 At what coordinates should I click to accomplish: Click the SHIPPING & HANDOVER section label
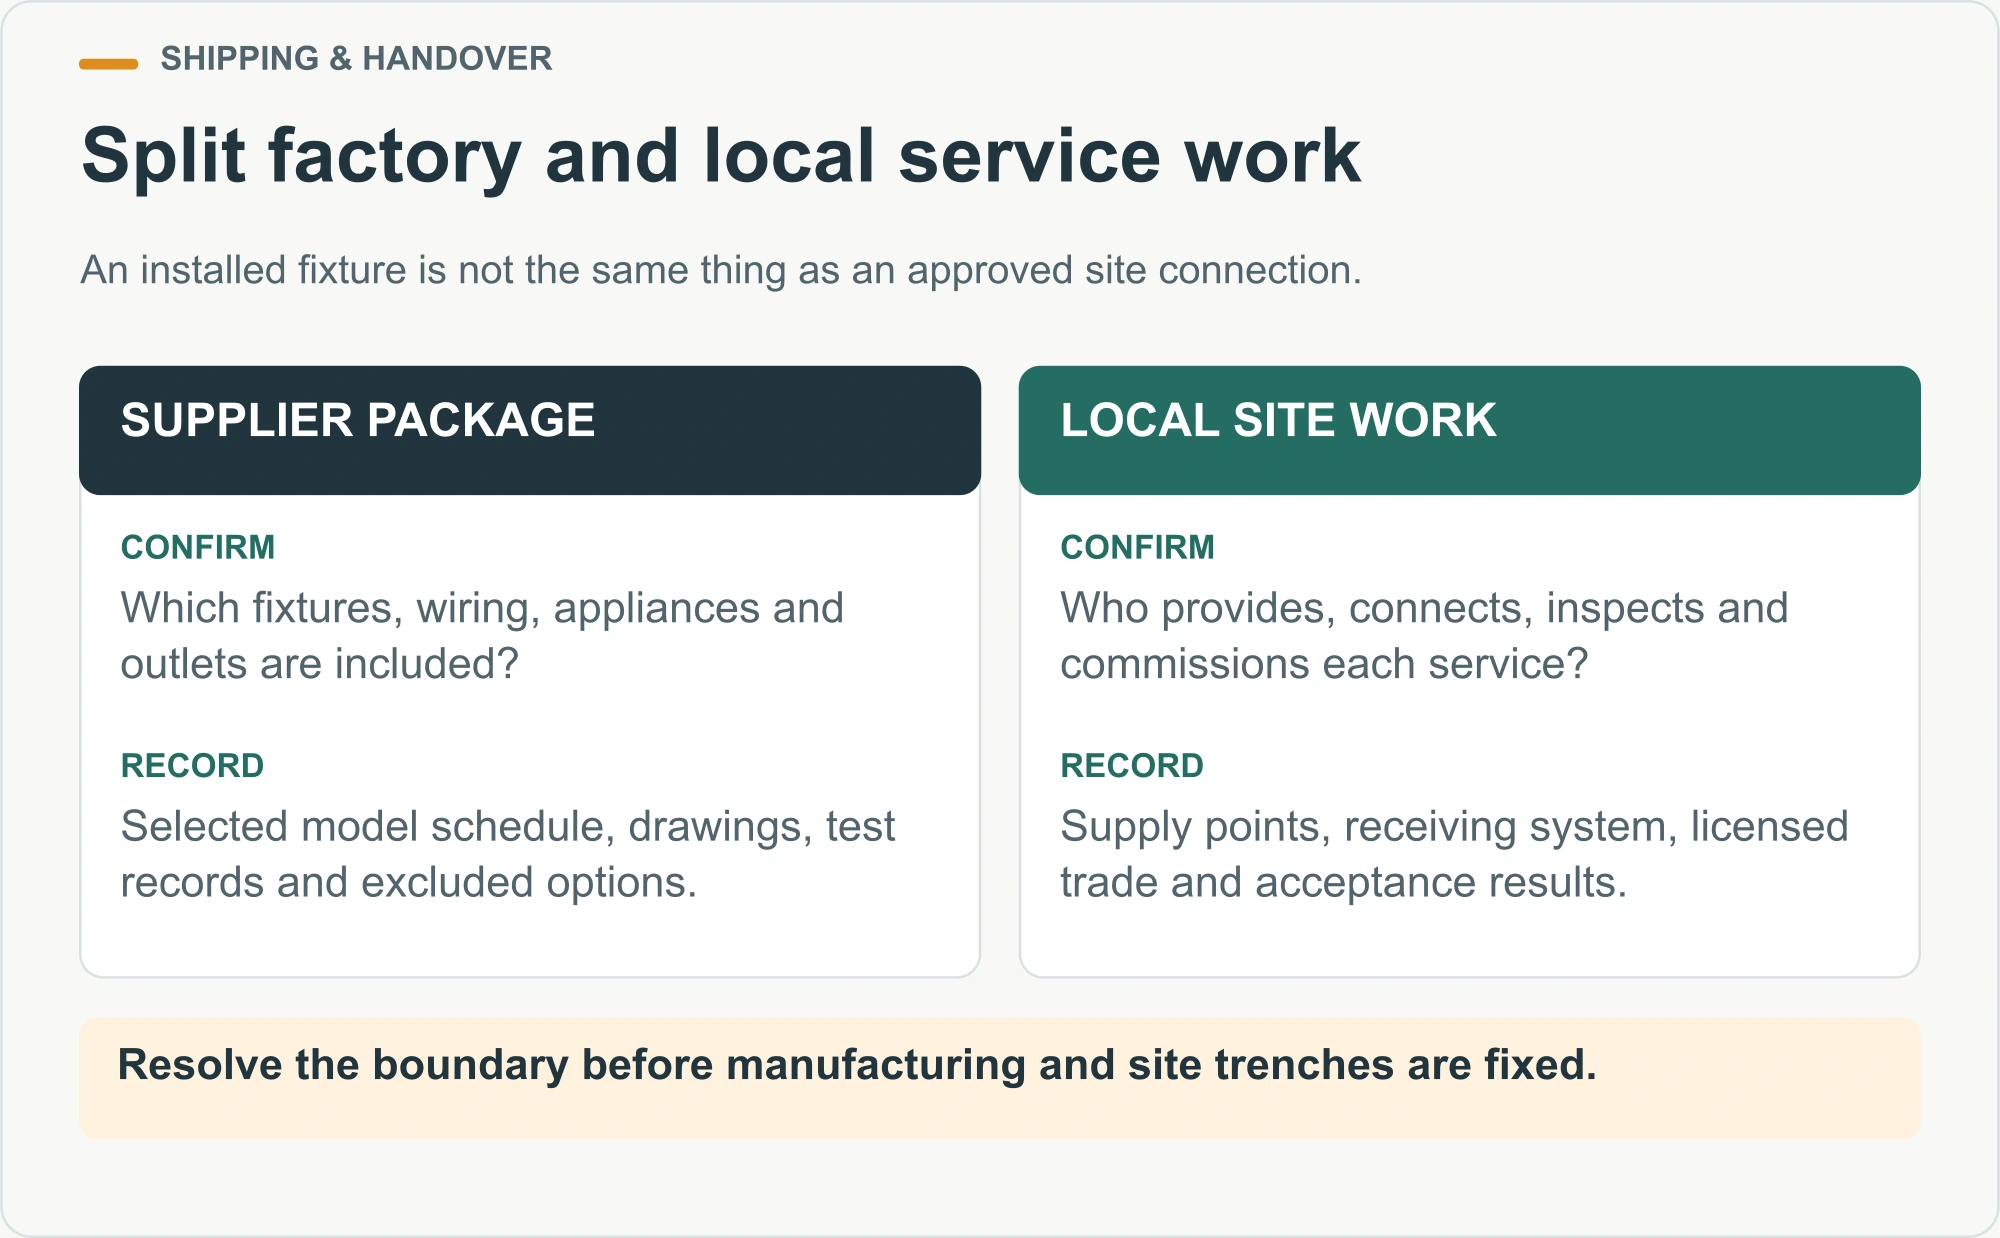pyautogui.click(x=356, y=59)
